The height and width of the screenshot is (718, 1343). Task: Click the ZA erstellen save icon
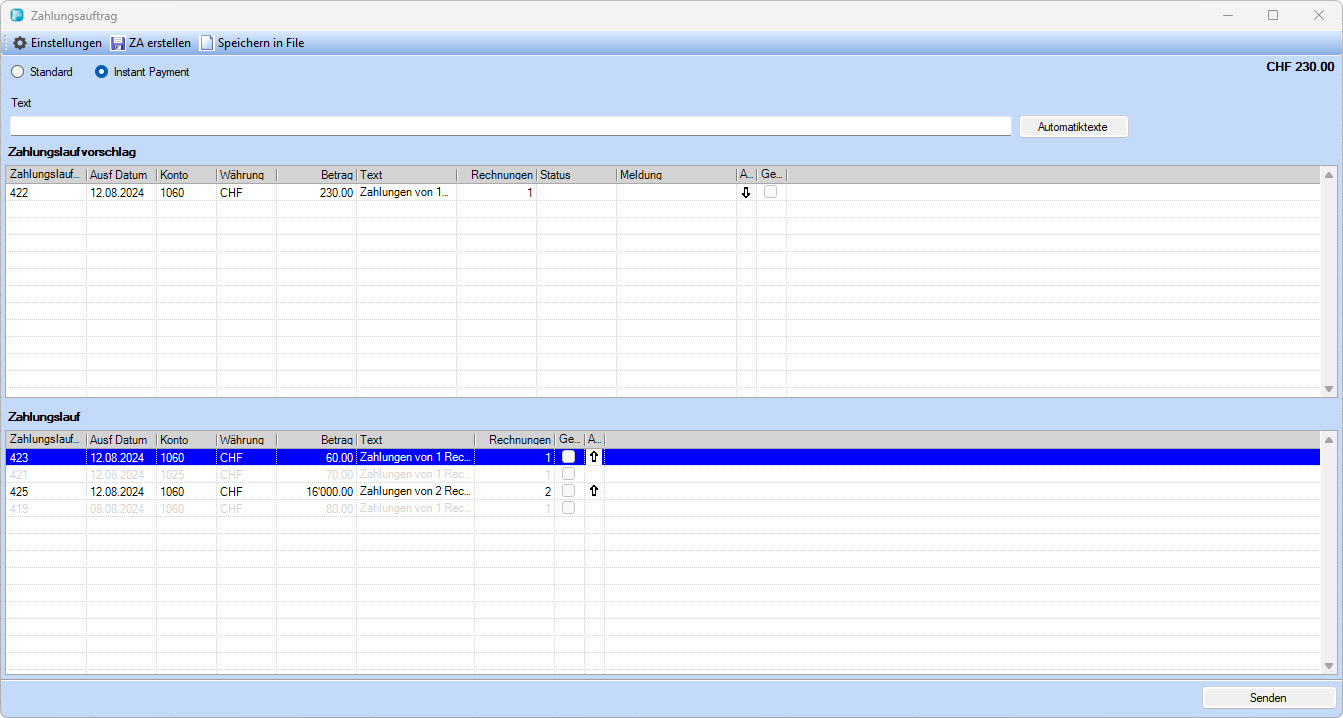[x=118, y=43]
